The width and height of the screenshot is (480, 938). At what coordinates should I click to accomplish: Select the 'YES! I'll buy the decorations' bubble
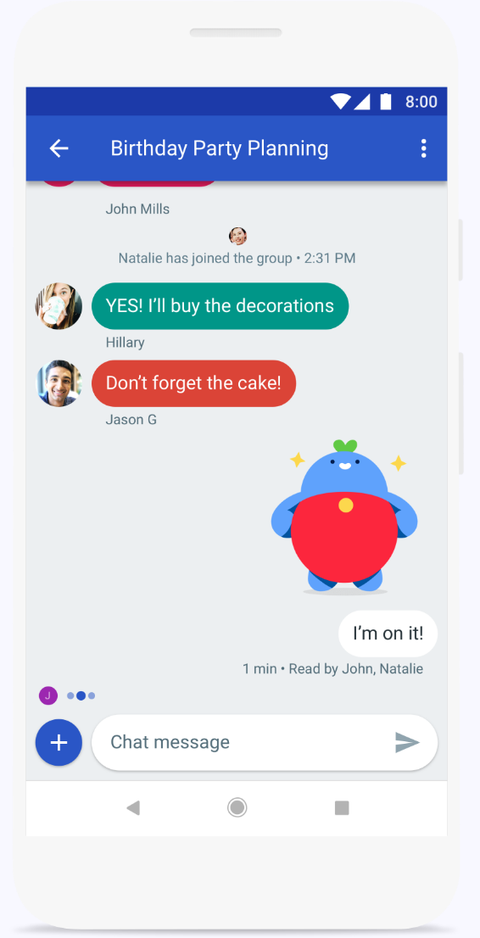(x=220, y=306)
